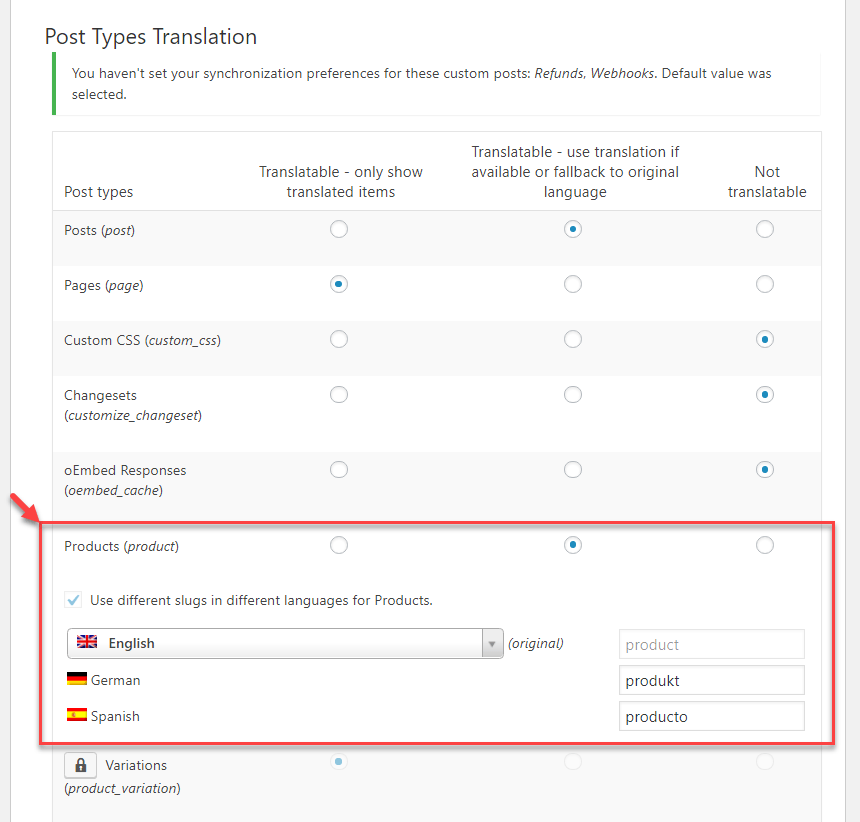Click the UK flag in language selector
860x822 pixels.
tap(87, 643)
